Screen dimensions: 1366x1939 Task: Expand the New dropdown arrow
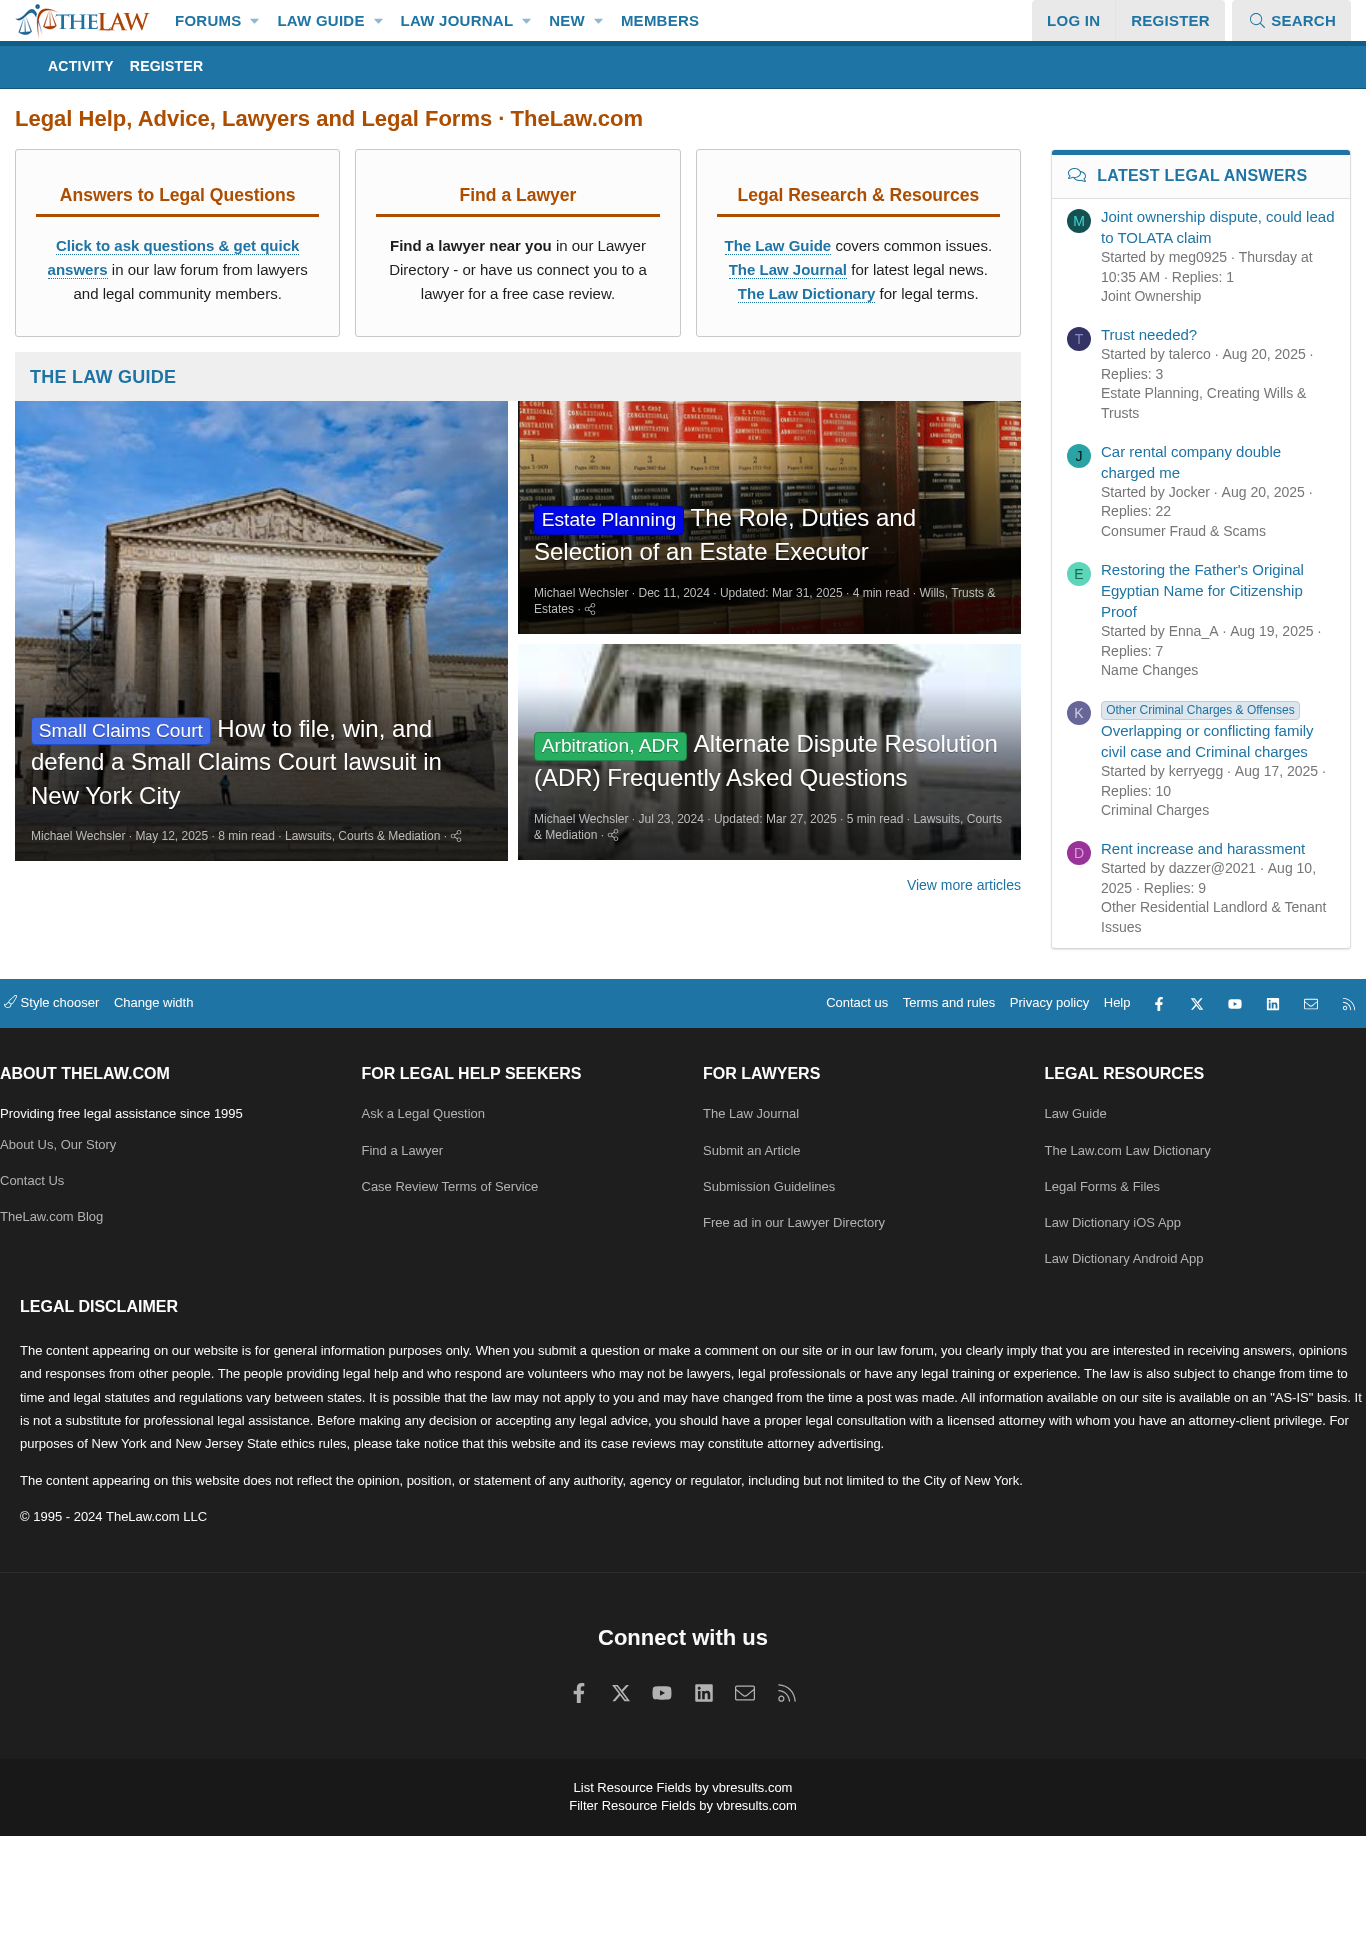click(x=598, y=21)
